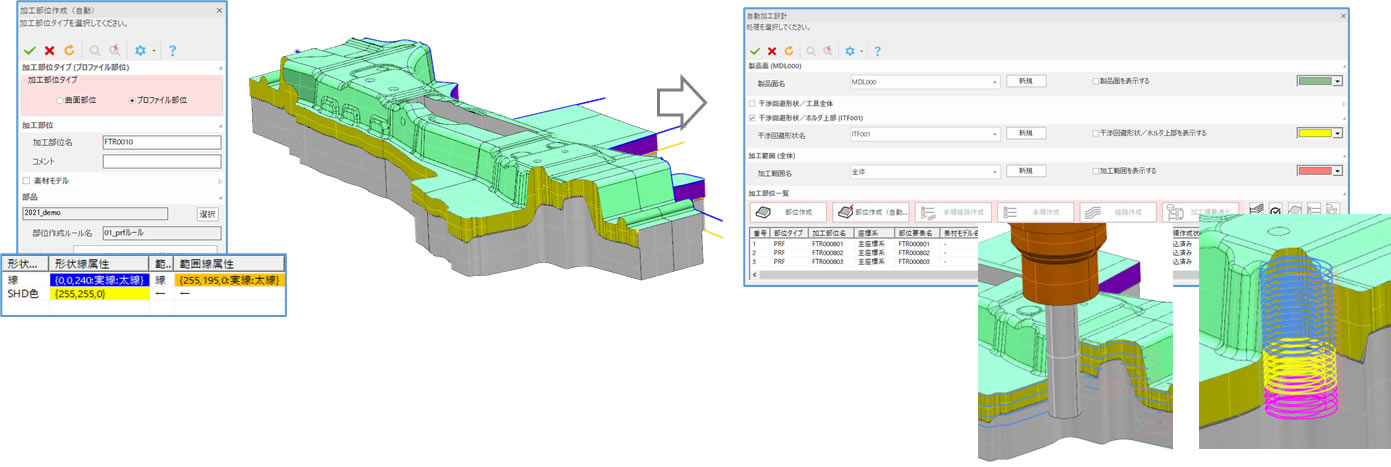Click red X cancel in 加工部位作成 dialog

49,50
